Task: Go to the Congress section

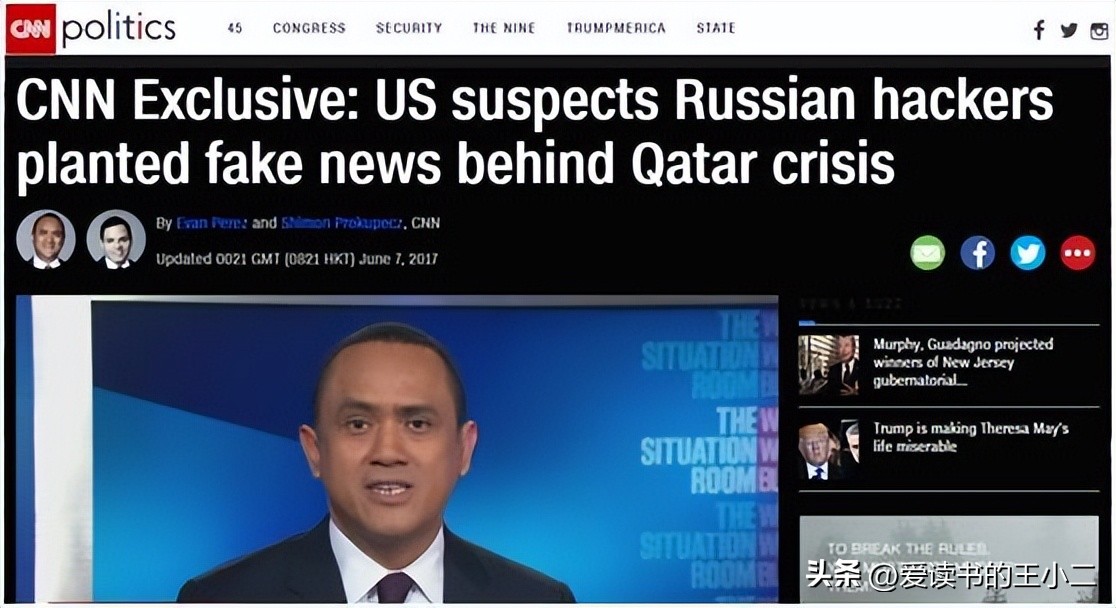Action: (309, 28)
